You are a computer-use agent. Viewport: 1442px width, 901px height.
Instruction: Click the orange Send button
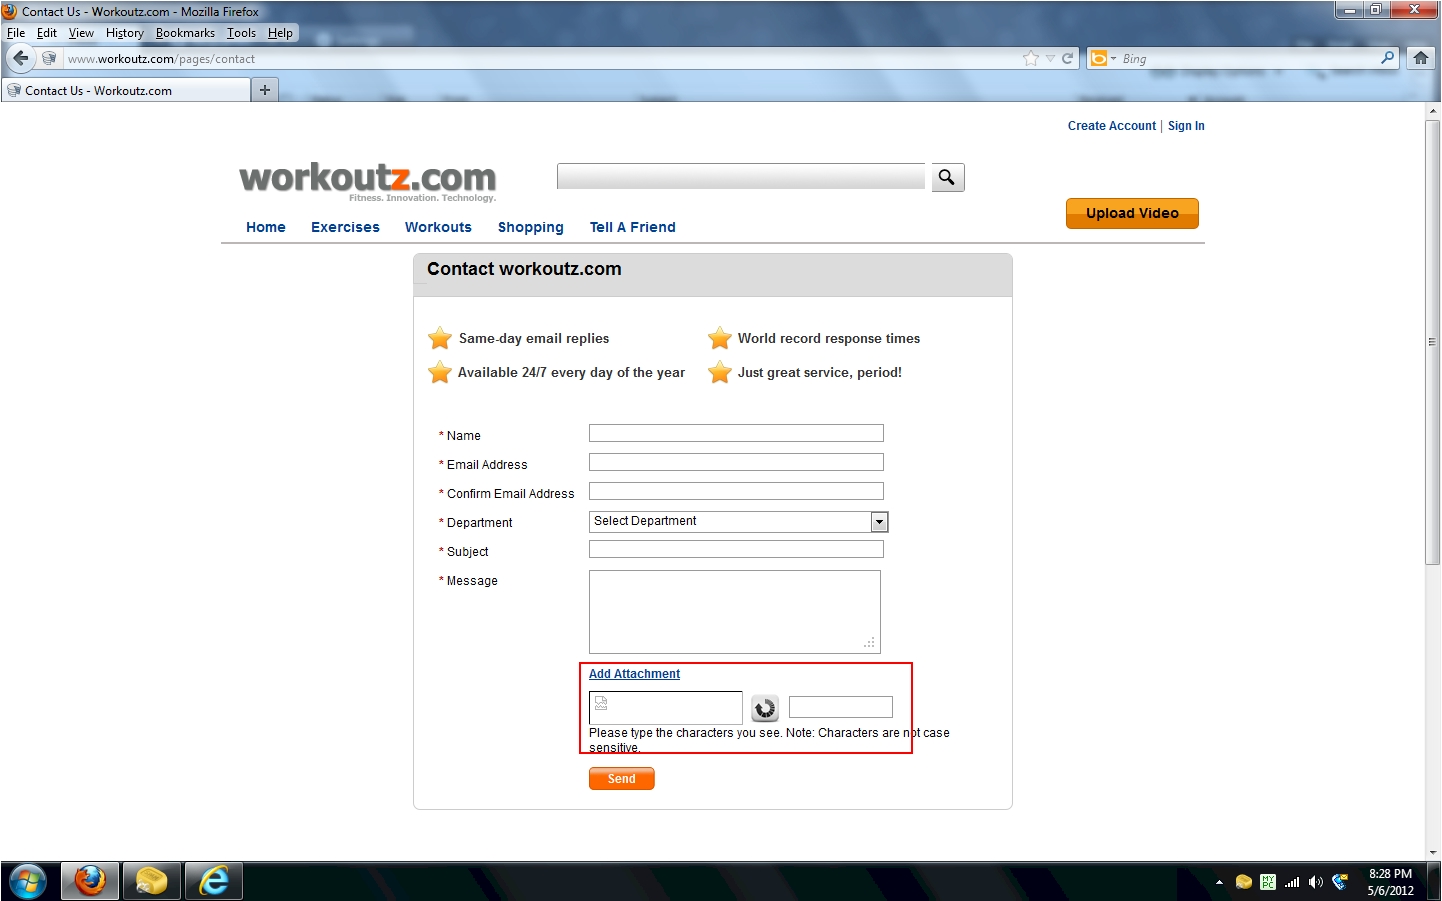click(622, 779)
